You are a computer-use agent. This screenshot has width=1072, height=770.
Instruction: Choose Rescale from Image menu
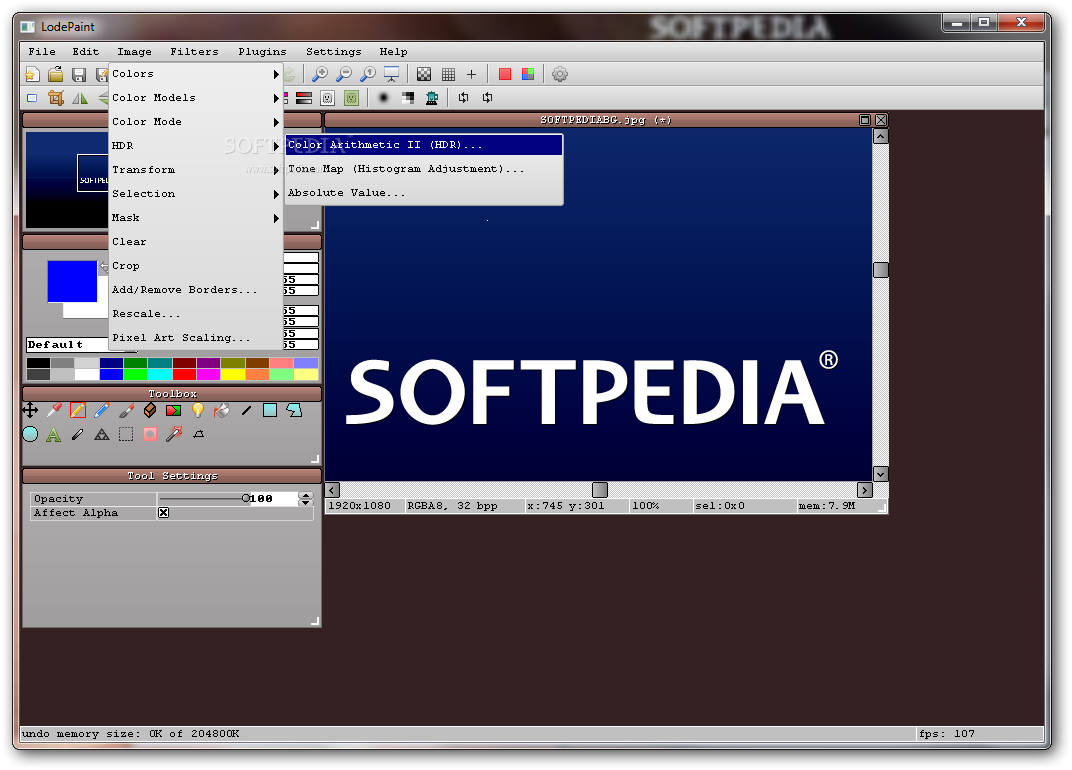pyautogui.click(x=196, y=313)
